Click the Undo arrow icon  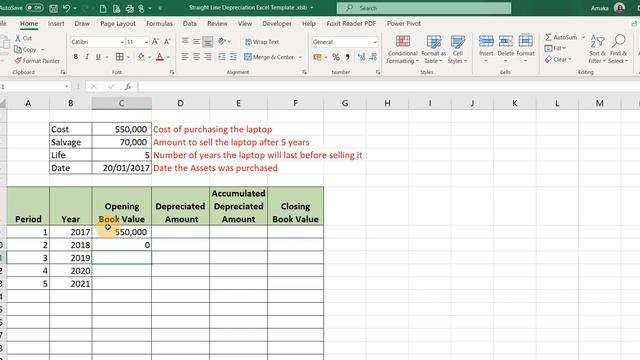[67, 8]
